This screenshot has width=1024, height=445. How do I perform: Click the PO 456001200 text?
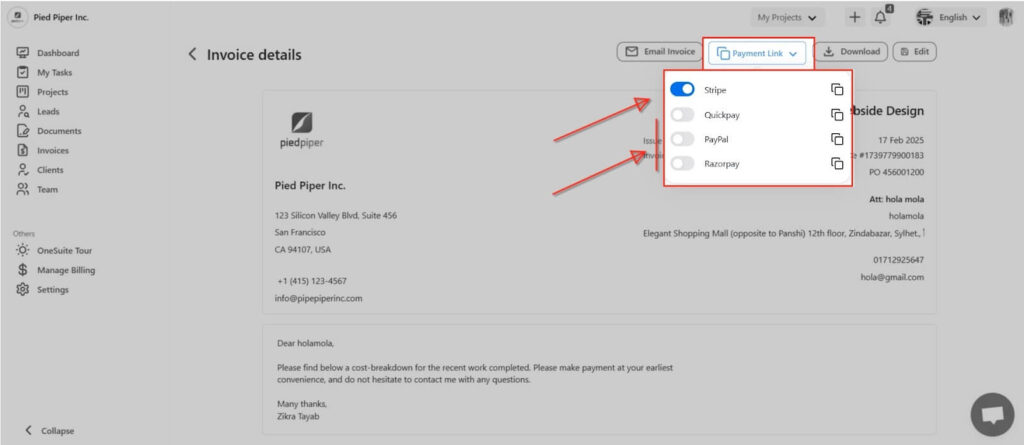click(897, 173)
